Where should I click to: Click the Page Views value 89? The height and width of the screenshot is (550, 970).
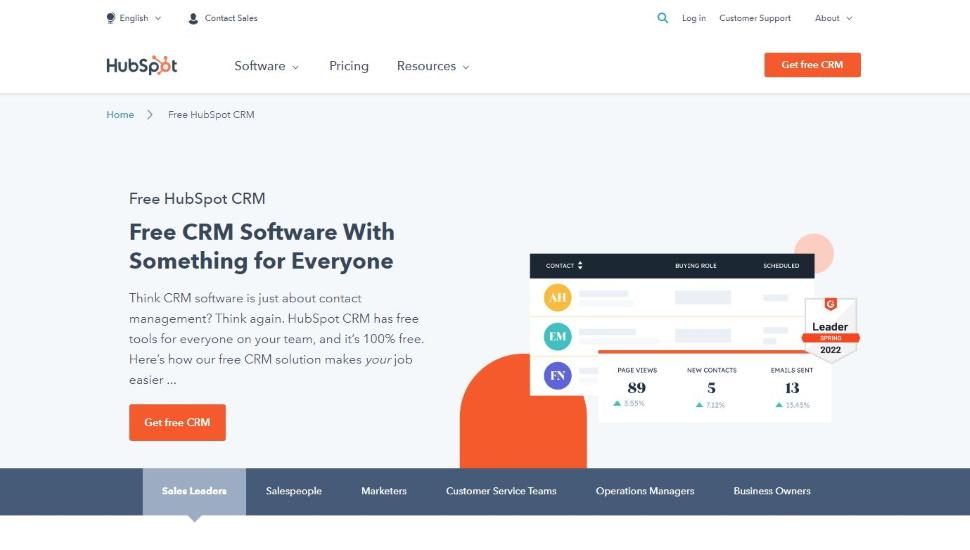tap(637, 388)
